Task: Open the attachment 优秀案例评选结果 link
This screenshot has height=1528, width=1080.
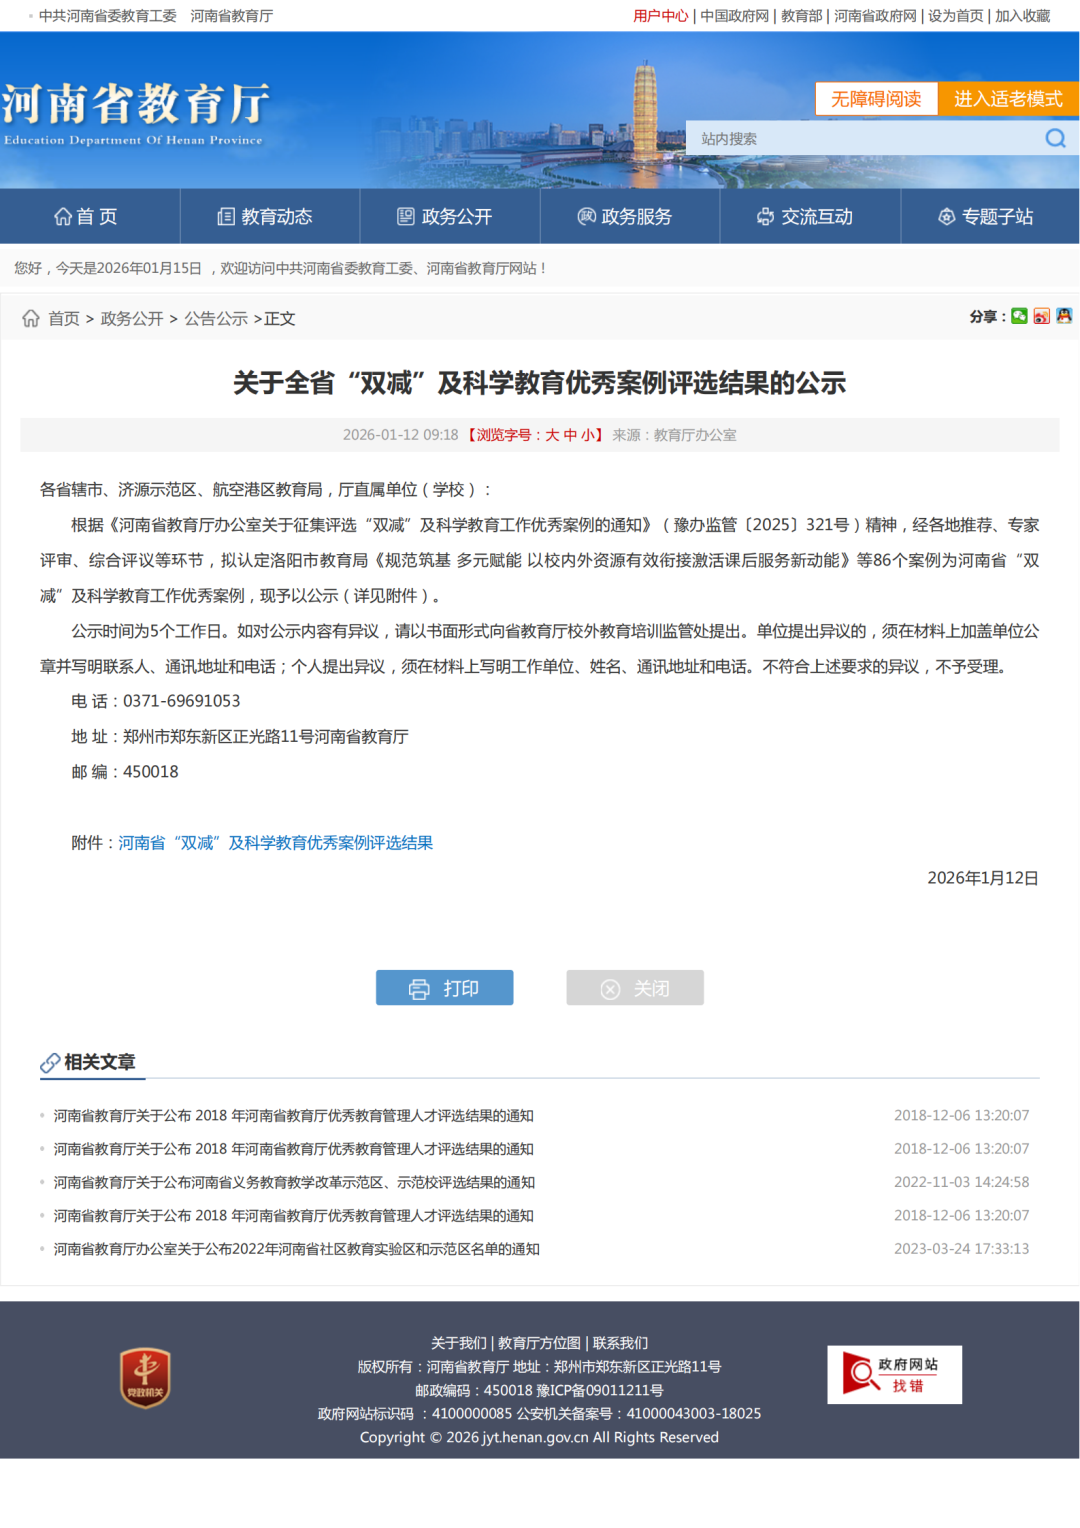Action: tap(275, 843)
